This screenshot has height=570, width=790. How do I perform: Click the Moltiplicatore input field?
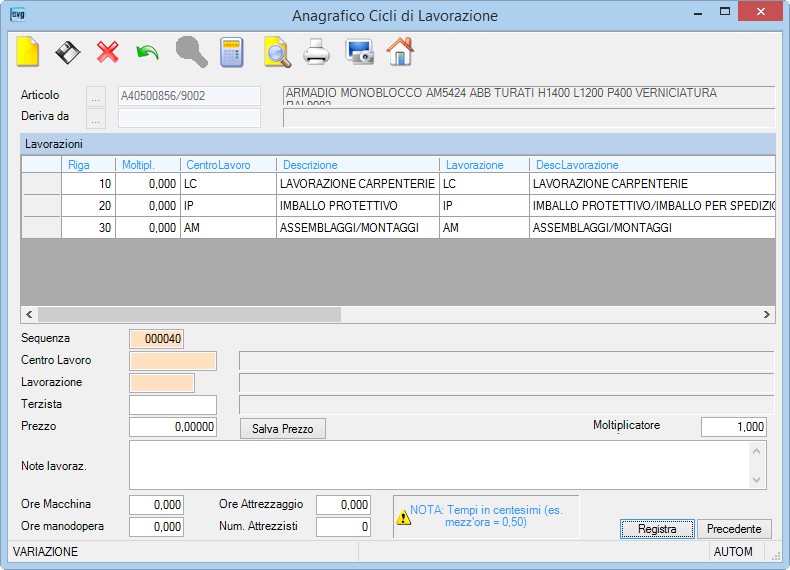(x=734, y=427)
